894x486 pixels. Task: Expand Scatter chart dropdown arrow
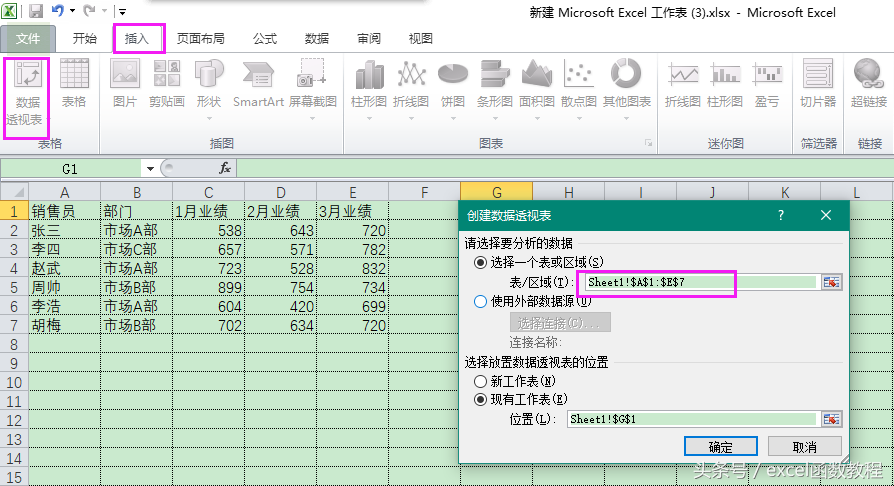(x=579, y=118)
